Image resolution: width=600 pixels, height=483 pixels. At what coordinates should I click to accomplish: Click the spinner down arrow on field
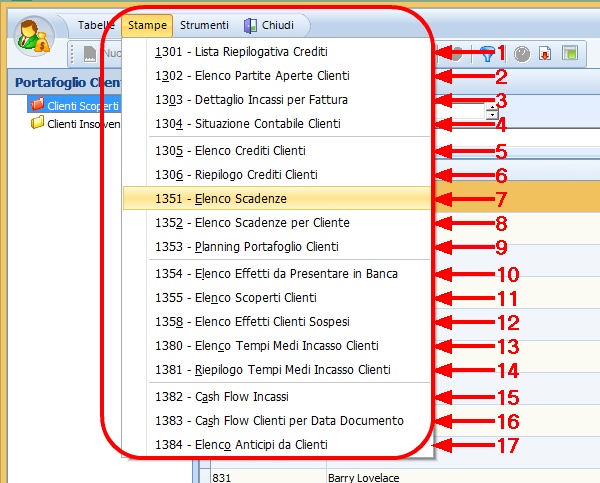coord(491,116)
